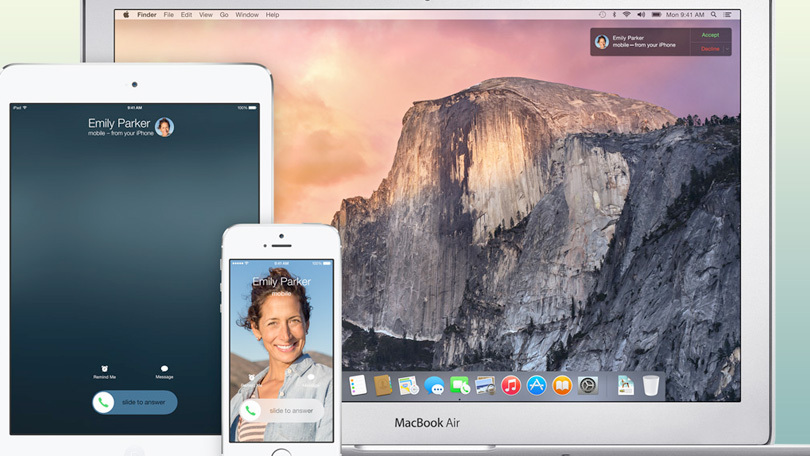Open the File menu
810x456 pixels.
point(169,15)
